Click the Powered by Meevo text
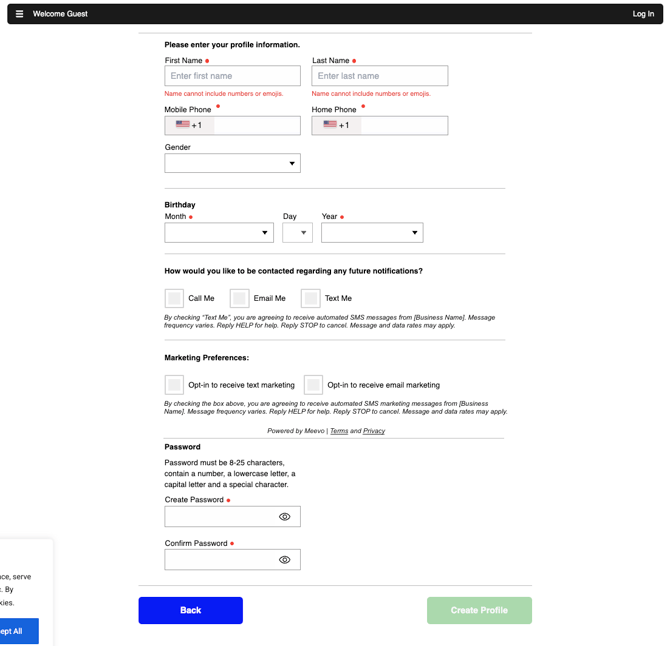The width and height of the screenshot is (670, 646). [296, 431]
